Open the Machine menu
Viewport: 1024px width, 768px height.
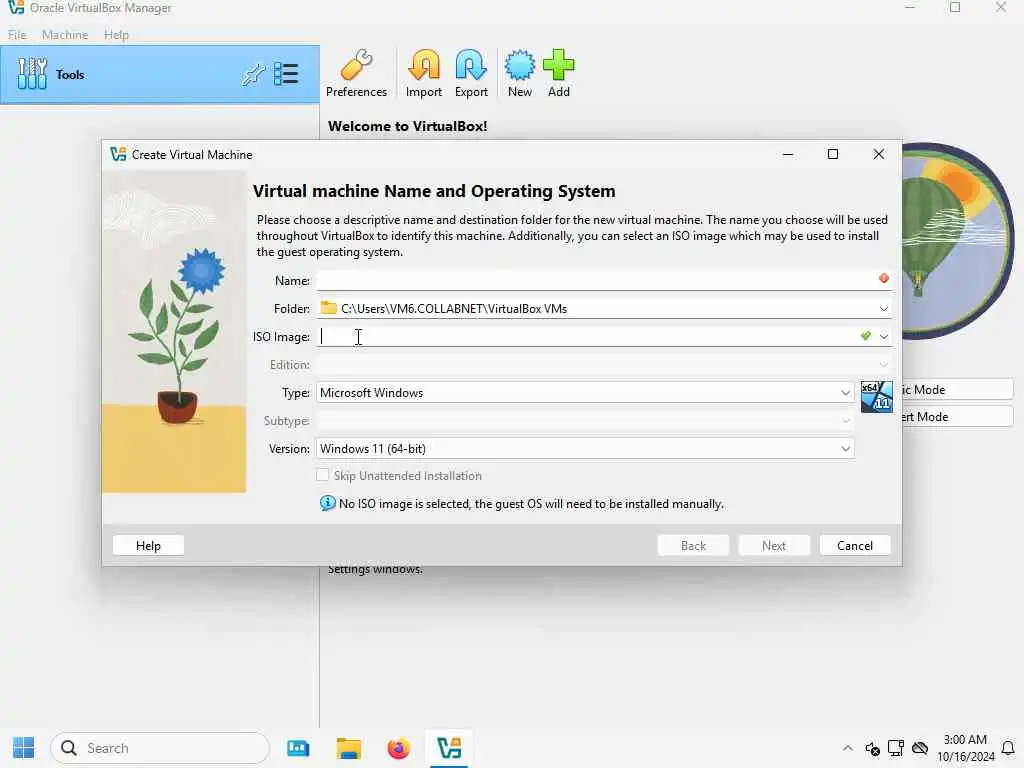point(65,35)
